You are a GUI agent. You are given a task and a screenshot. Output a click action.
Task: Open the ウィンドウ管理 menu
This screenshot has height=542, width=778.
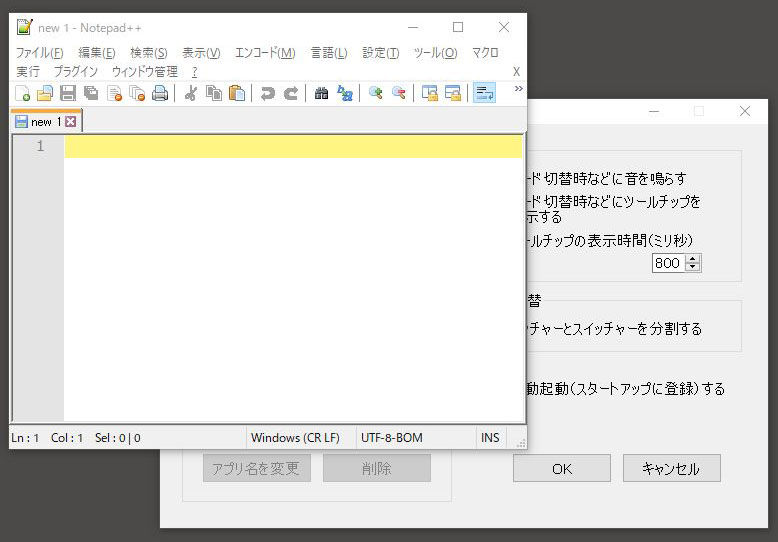pos(145,72)
